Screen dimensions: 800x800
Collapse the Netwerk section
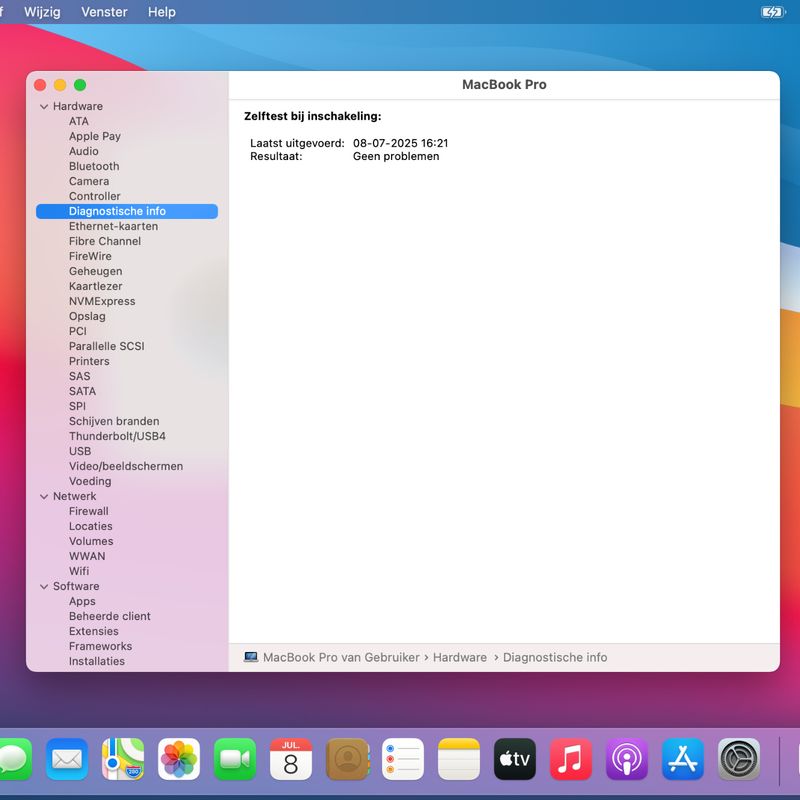pos(44,496)
